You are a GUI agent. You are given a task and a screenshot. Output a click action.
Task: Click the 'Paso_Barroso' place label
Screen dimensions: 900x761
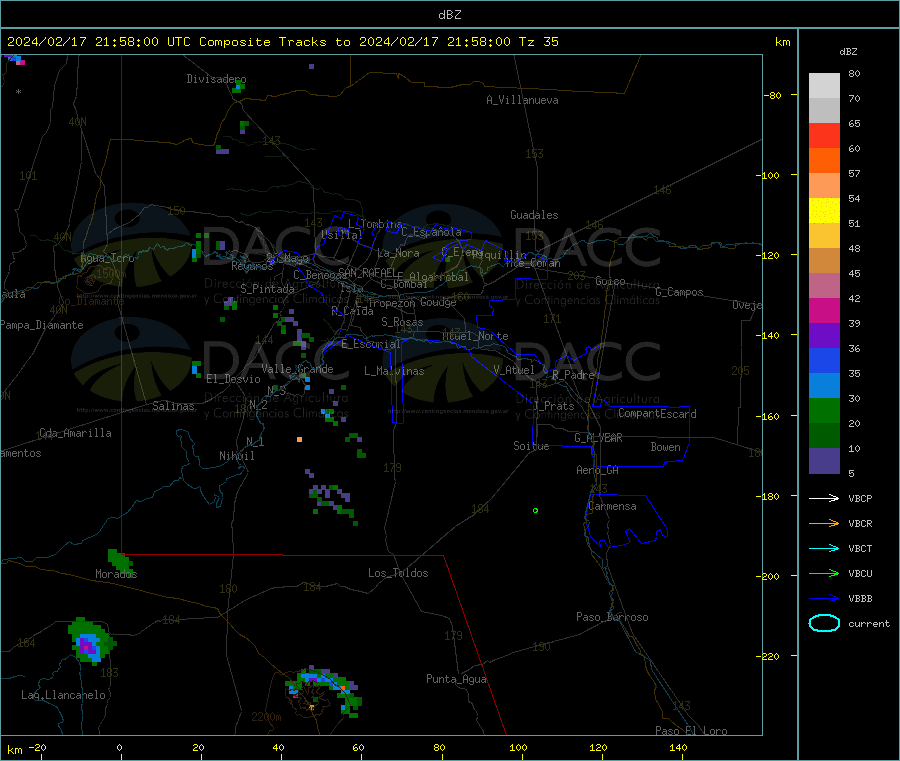point(612,617)
